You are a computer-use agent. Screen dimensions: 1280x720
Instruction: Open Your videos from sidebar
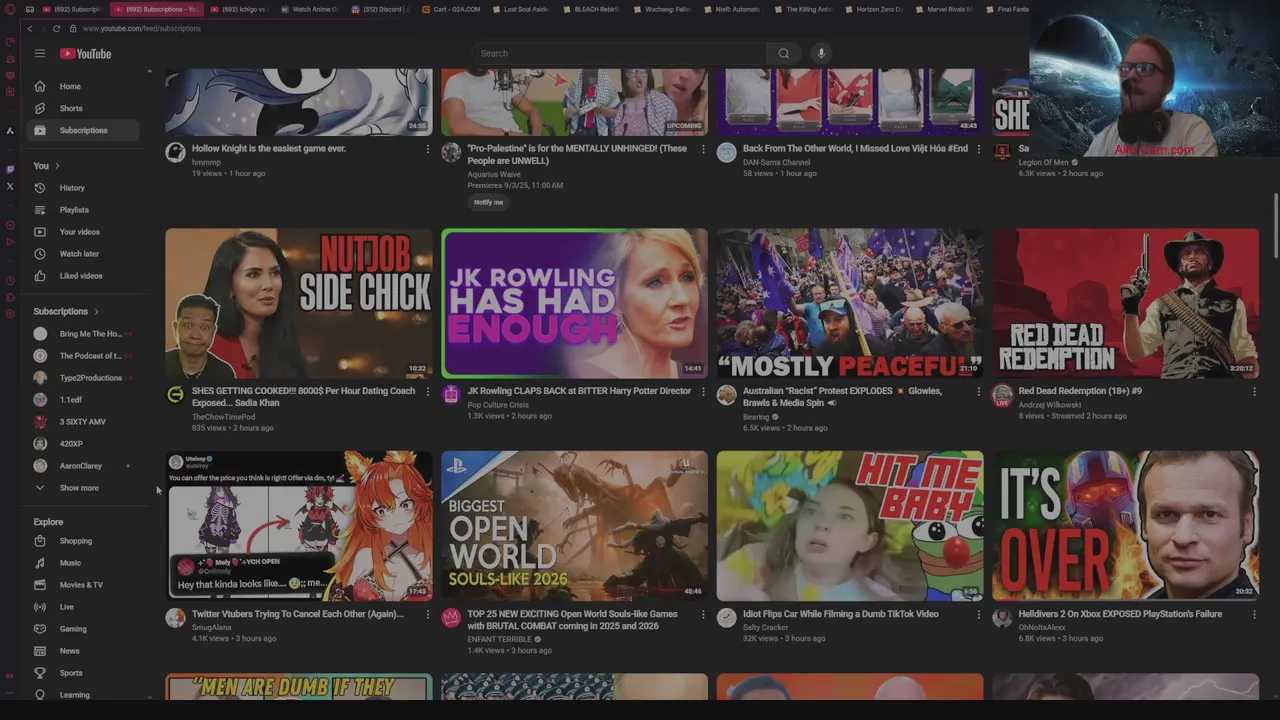coord(84,232)
